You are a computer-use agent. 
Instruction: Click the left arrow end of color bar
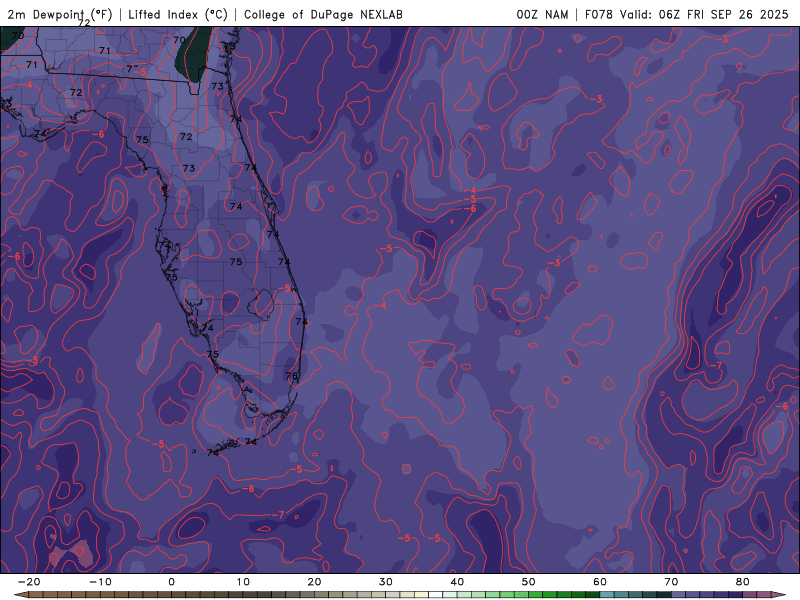tap(20, 595)
